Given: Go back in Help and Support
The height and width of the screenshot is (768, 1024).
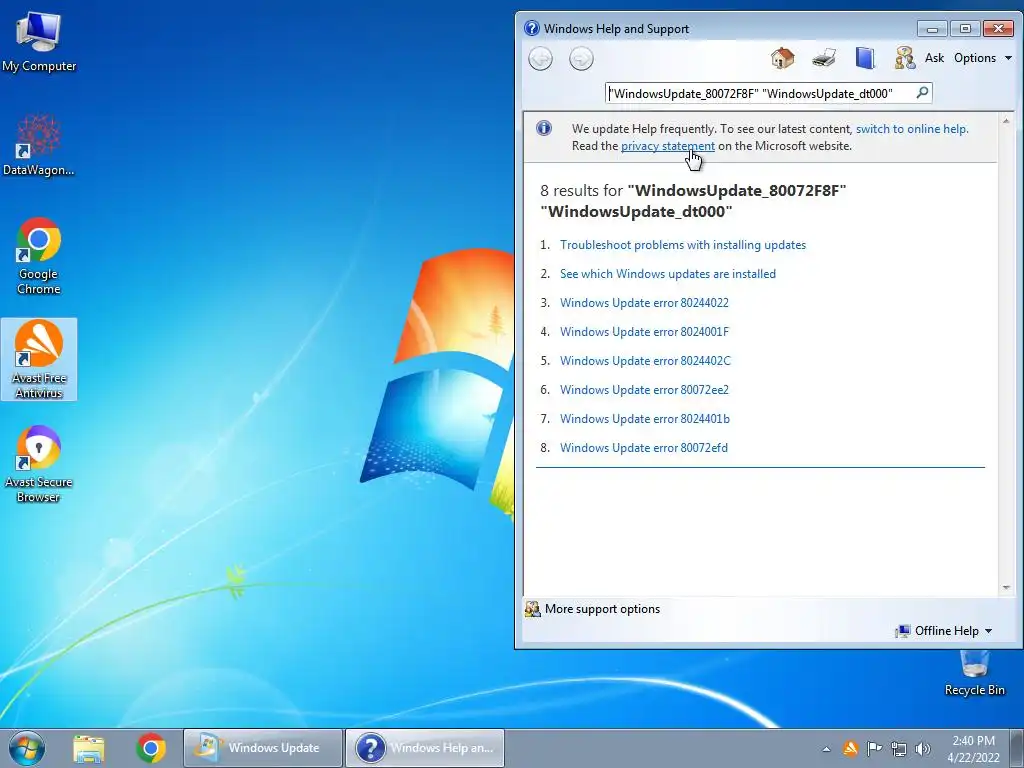Looking at the screenshot, I should (x=540, y=59).
